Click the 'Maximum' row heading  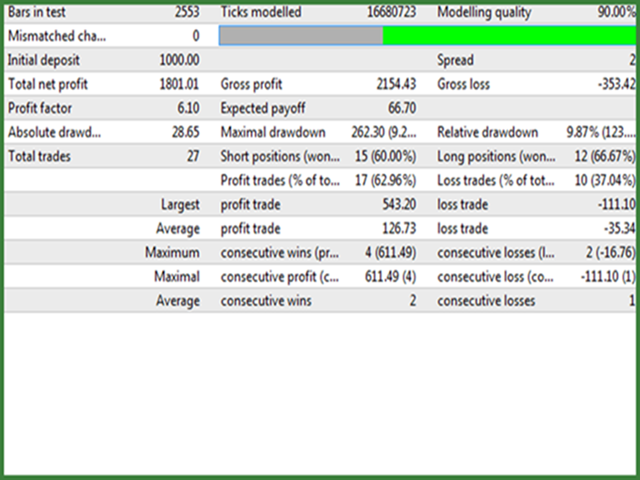click(172, 252)
